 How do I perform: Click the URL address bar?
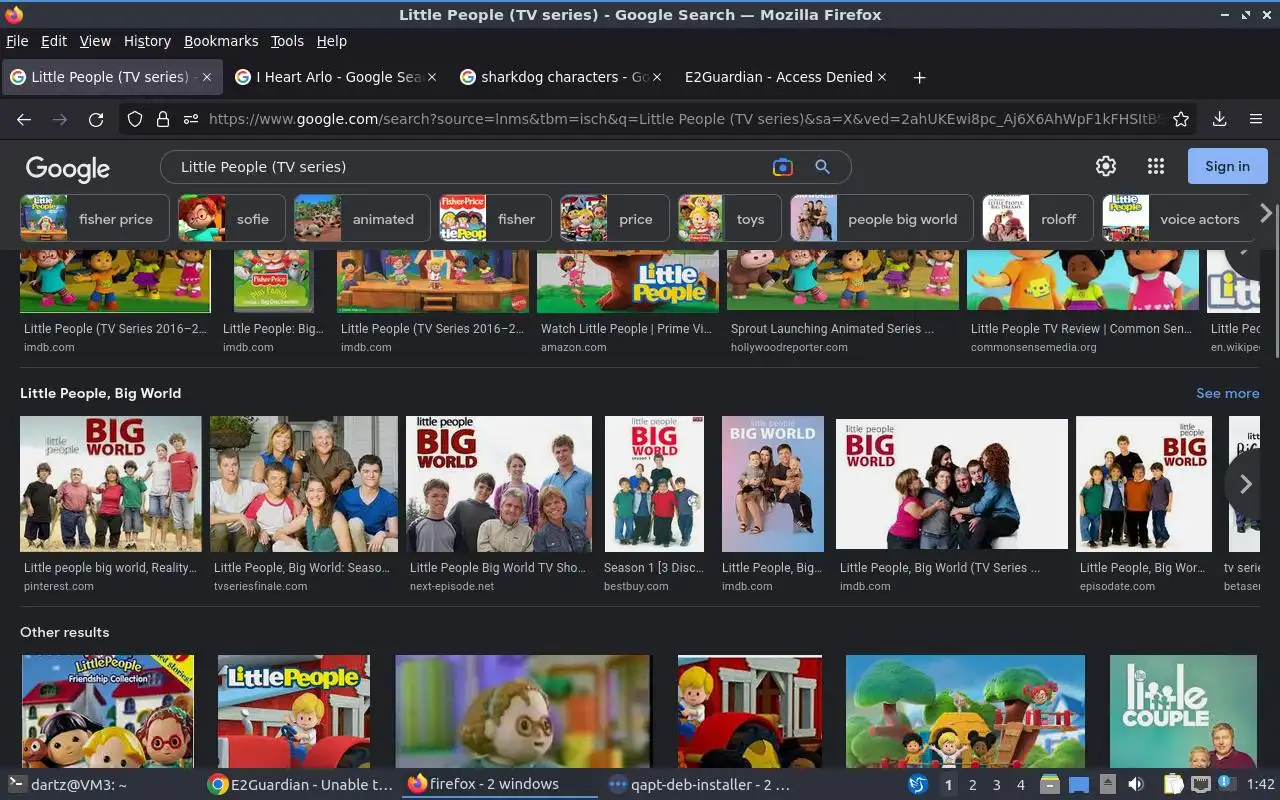coord(685,119)
